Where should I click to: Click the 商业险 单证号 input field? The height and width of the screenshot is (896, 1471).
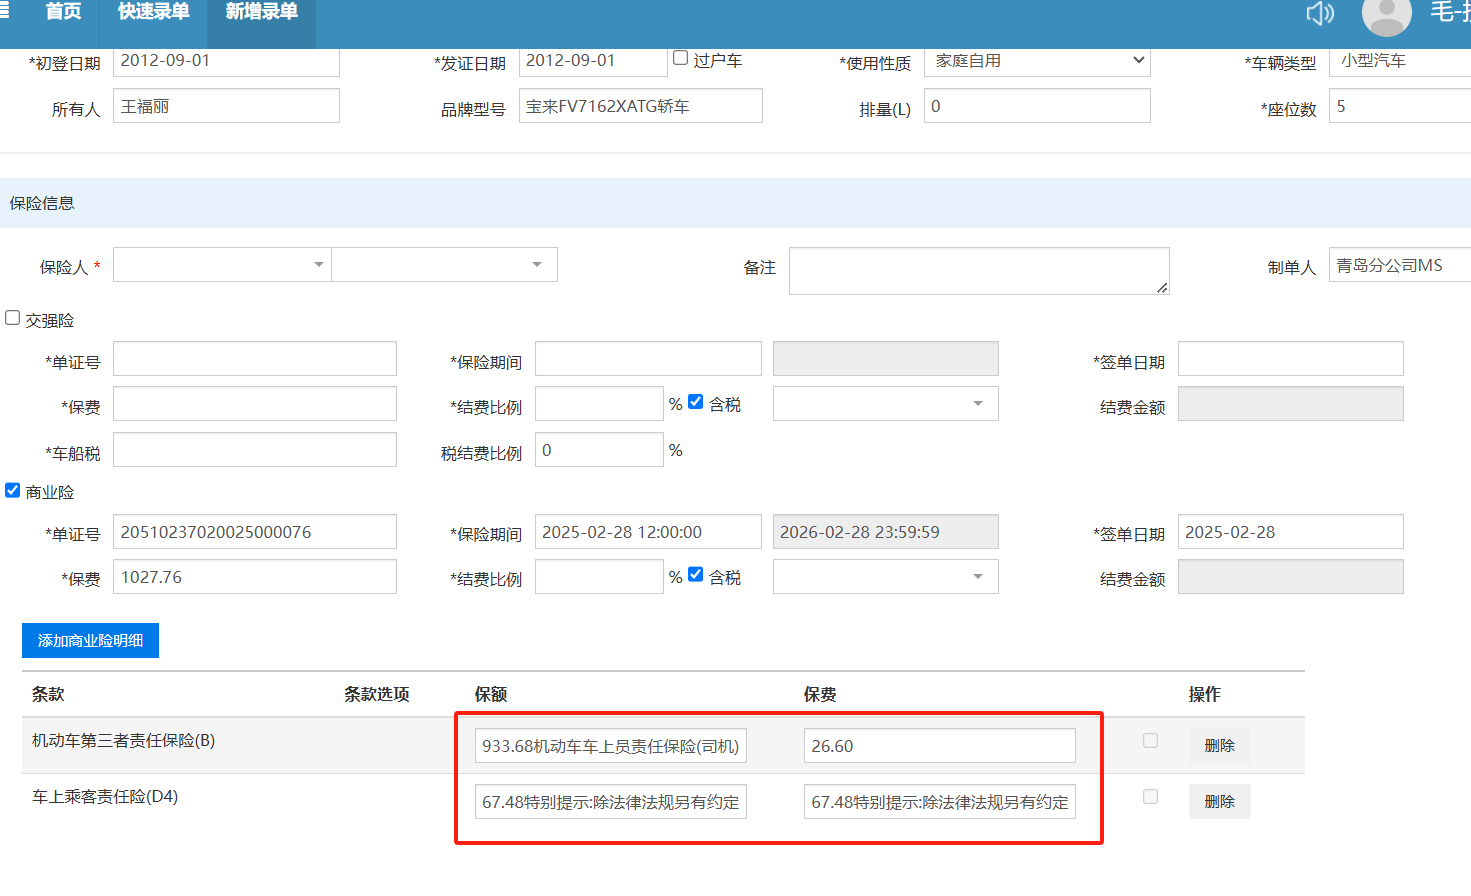click(254, 532)
